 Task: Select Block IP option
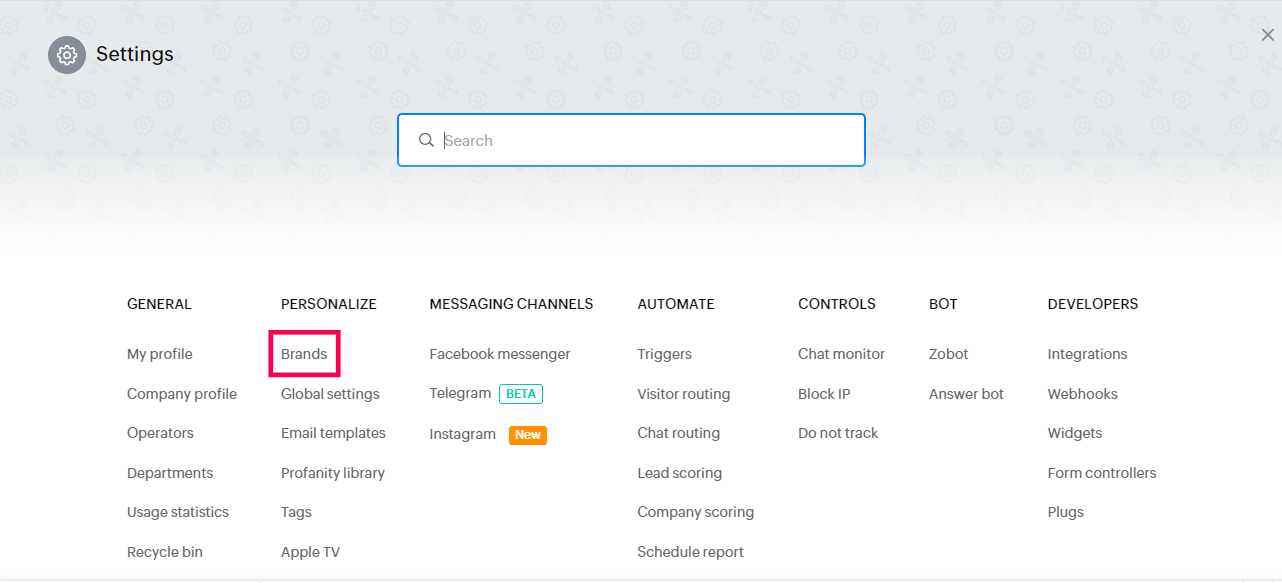(x=824, y=394)
